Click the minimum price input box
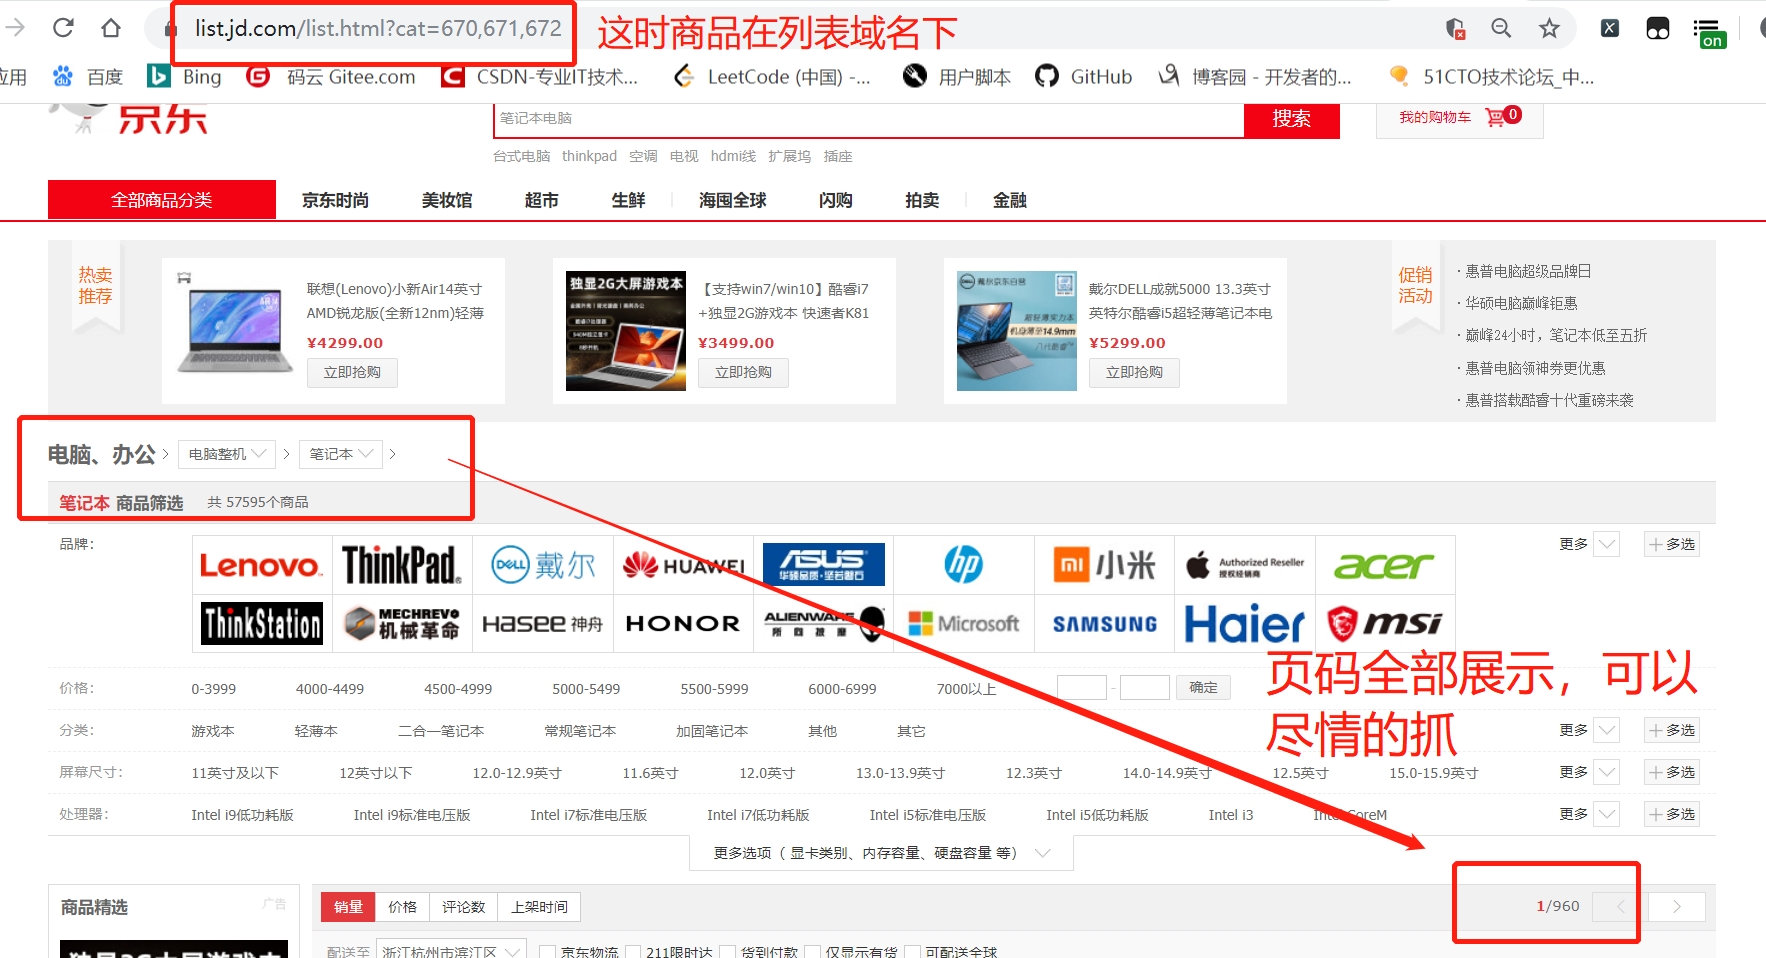This screenshot has width=1766, height=958. 1082,687
